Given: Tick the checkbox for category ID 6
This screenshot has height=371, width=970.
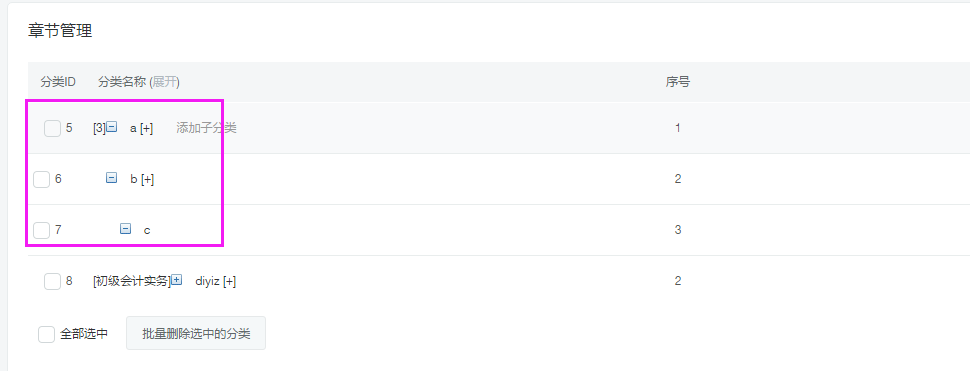Looking at the screenshot, I should tap(41, 179).
